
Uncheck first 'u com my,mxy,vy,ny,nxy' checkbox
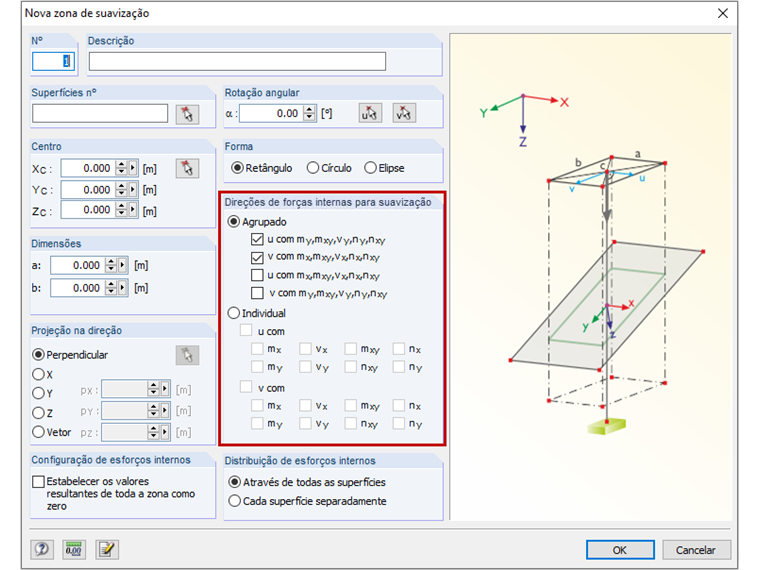pos(257,239)
